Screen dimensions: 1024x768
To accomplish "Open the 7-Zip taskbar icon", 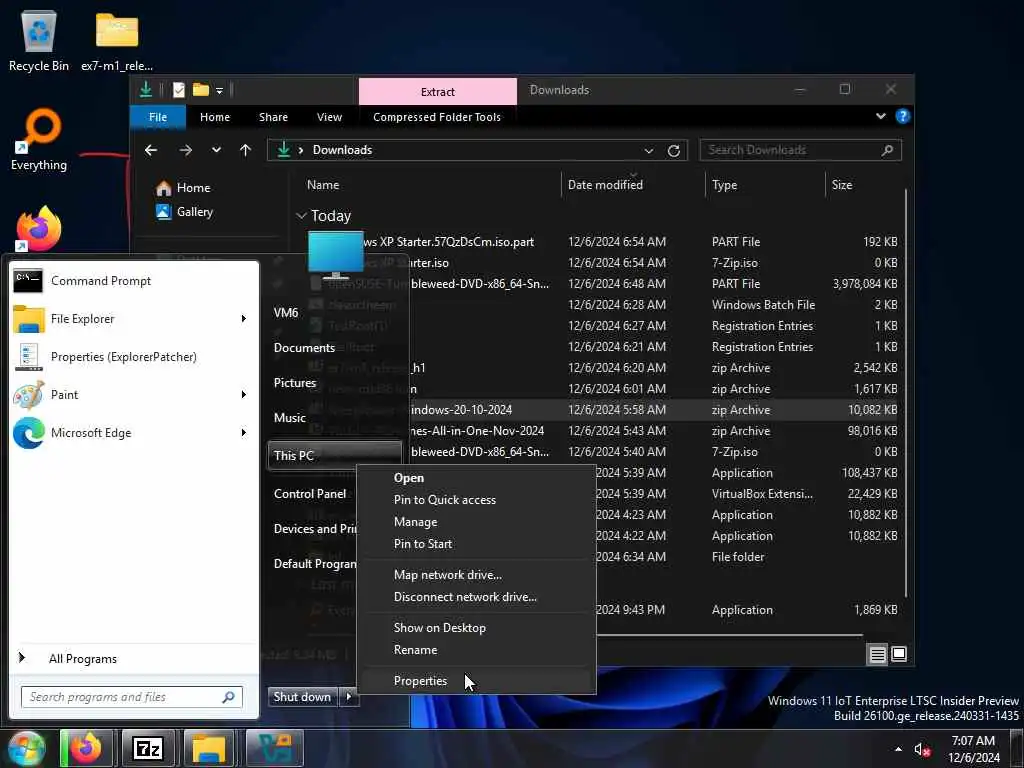I will [x=148, y=748].
